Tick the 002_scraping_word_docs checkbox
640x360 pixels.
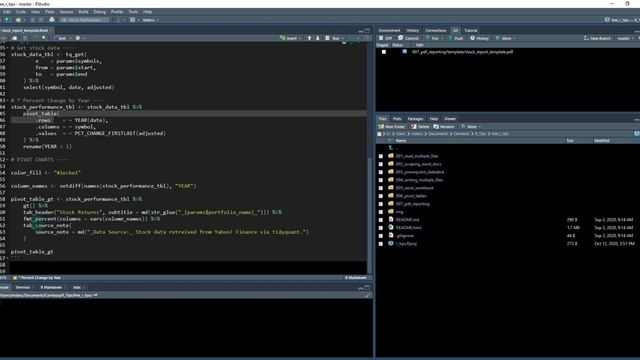381,164
